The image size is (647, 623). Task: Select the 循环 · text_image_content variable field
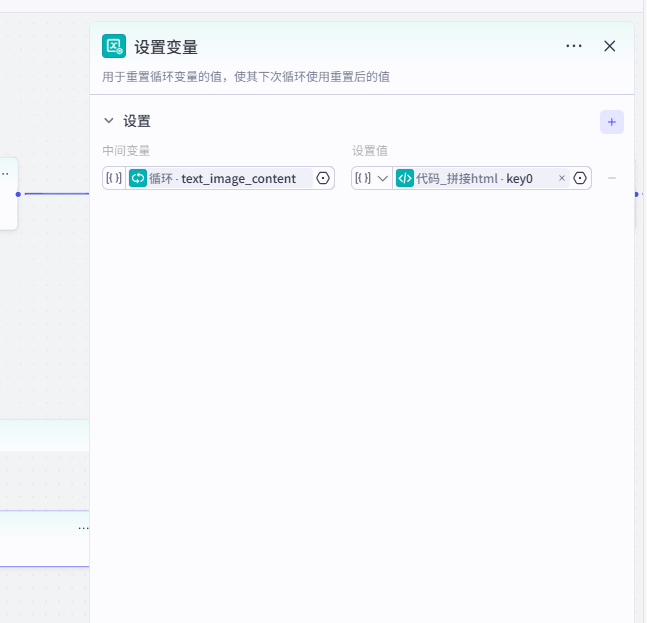(226, 178)
